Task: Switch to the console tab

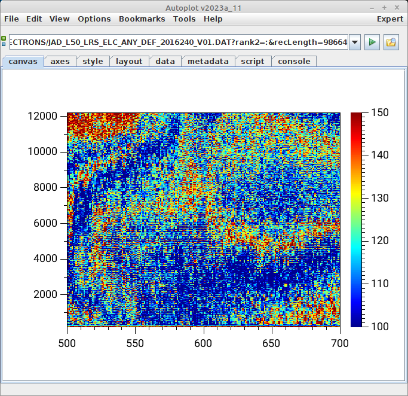Action: (294, 61)
